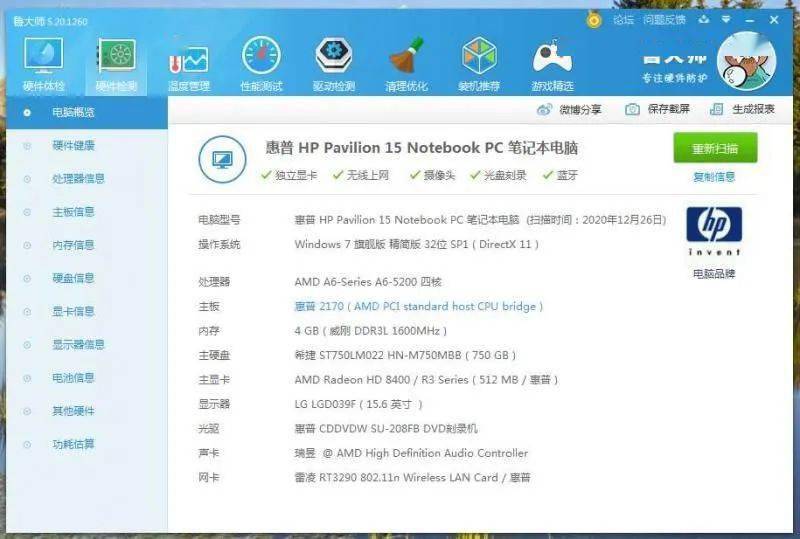Click 独立显卡 checkmark feature
Image resolution: width=800 pixels, height=539 pixels.
pyautogui.click(x=289, y=175)
